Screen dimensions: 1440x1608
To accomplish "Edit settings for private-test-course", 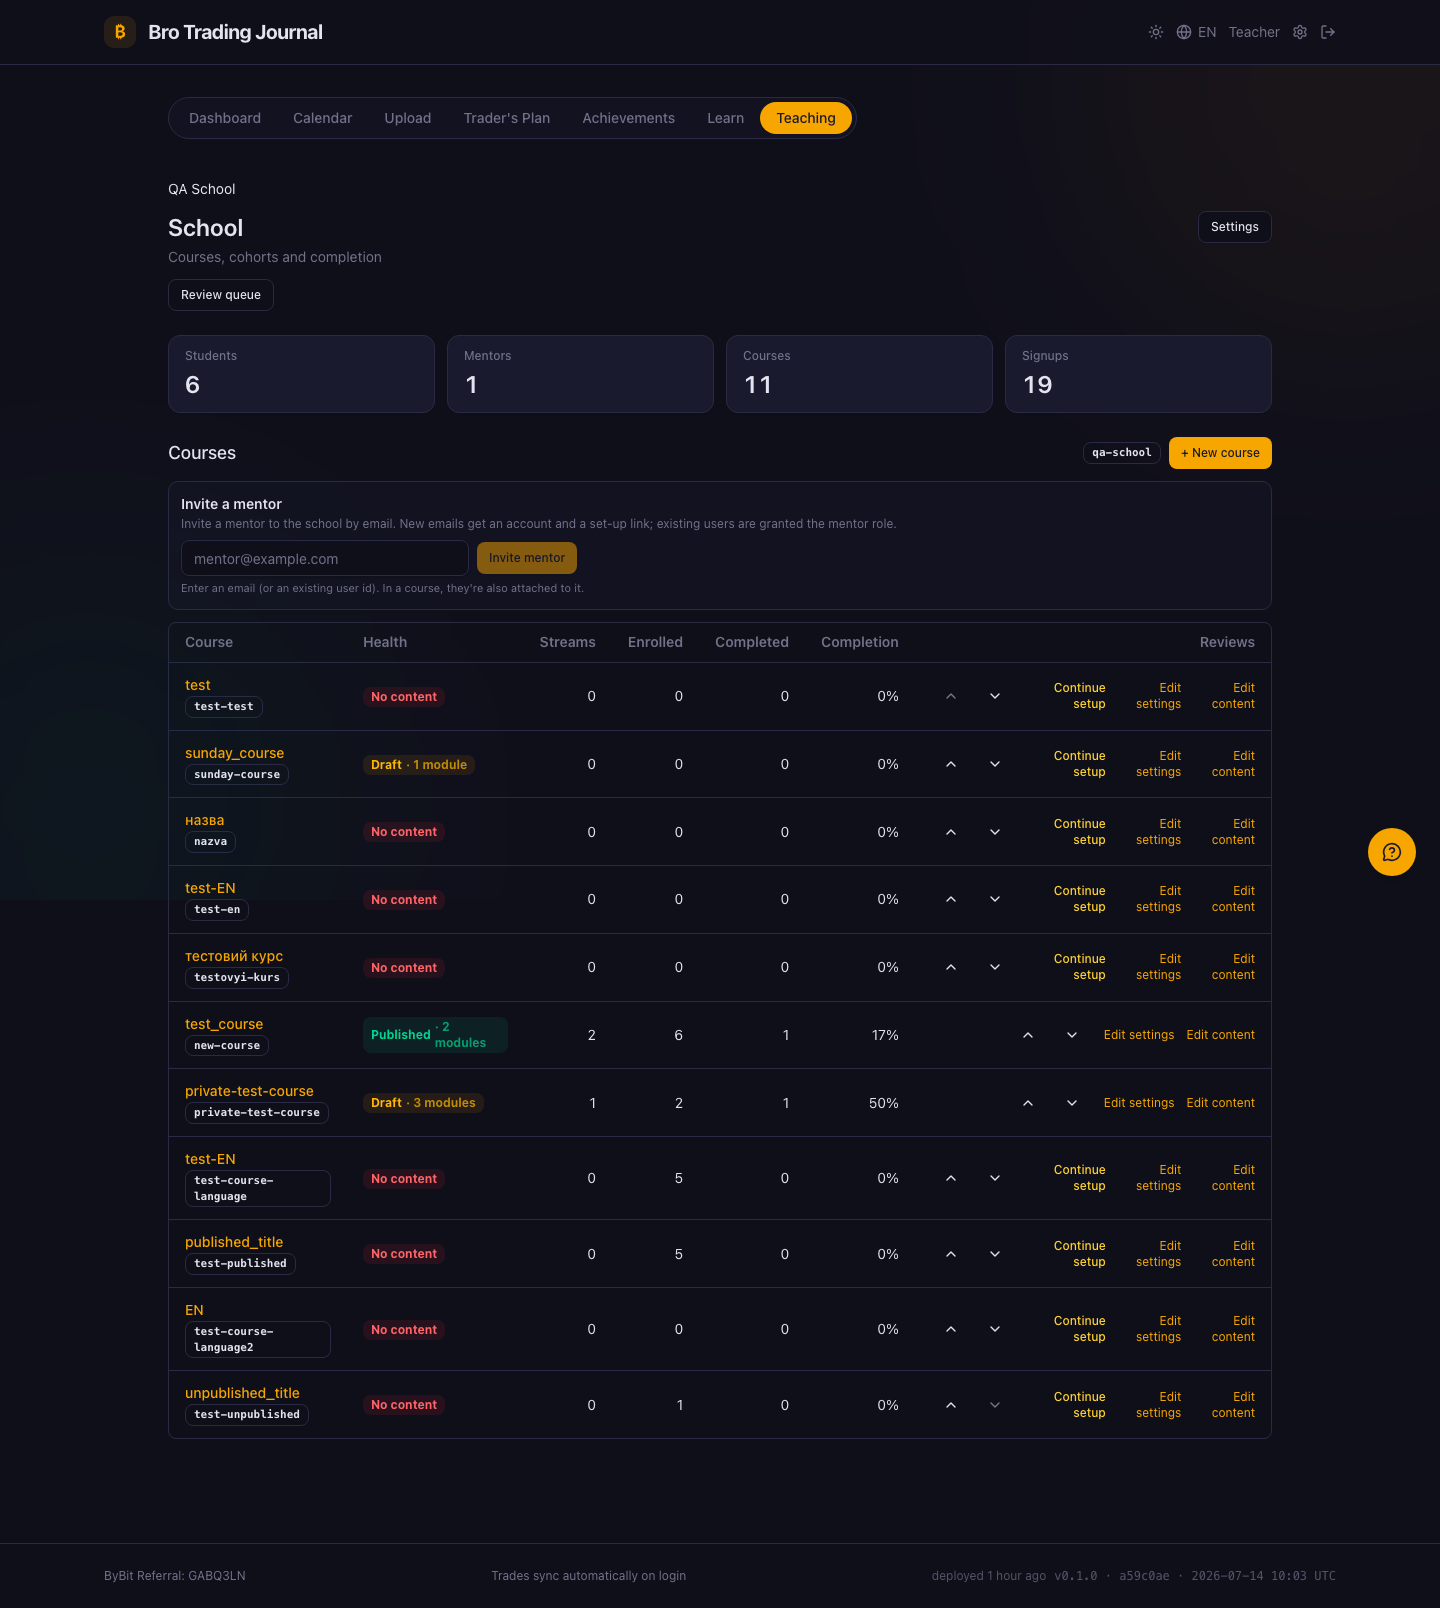I will (1139, 1103).
